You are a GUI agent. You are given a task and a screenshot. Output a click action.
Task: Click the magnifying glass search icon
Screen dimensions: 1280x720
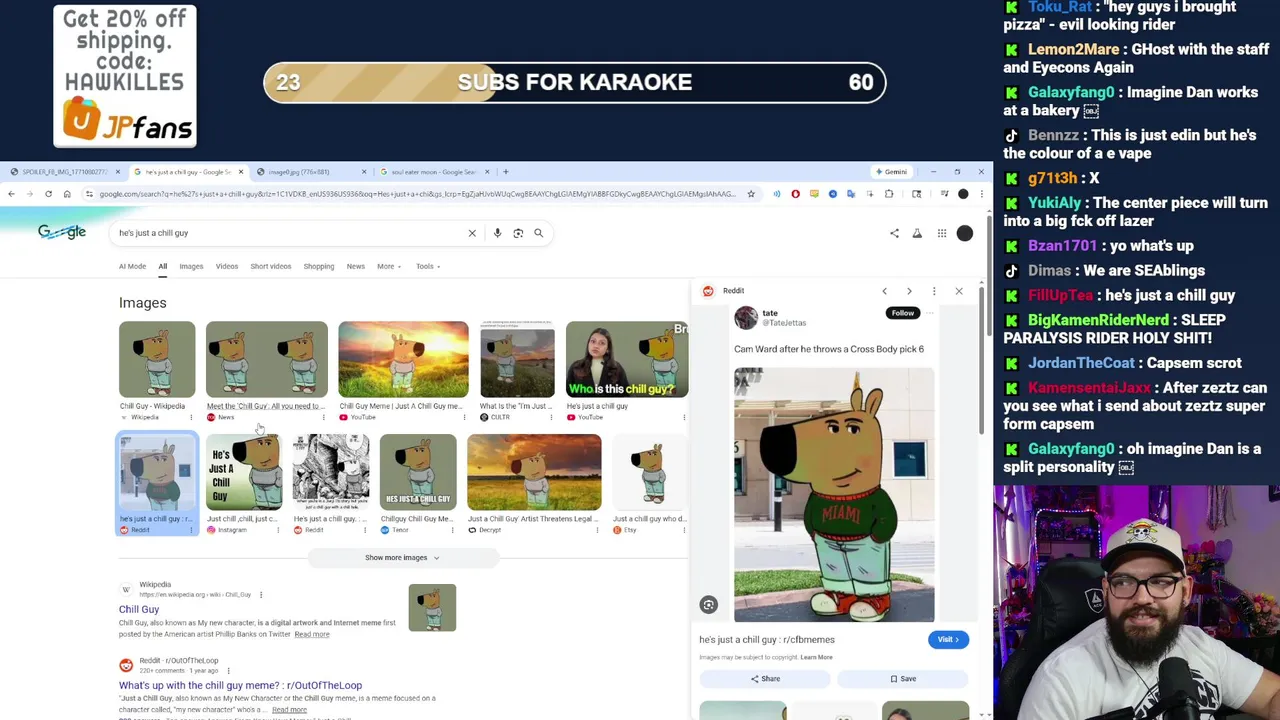[538, 233]
